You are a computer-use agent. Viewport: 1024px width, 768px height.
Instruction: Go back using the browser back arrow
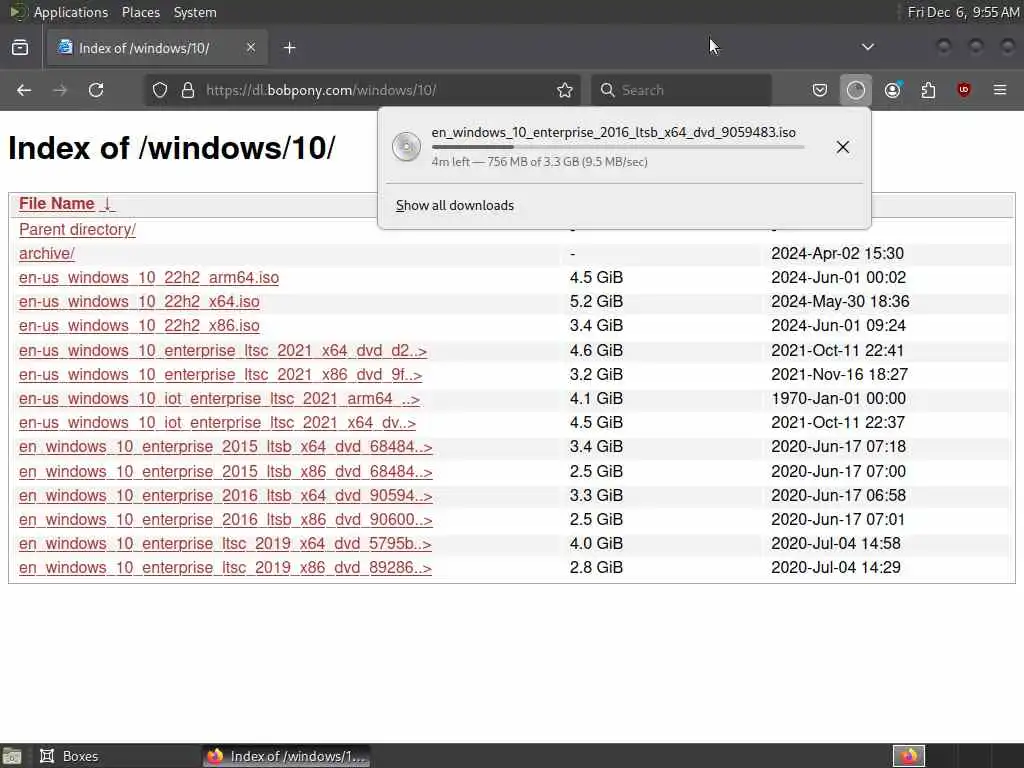pyautogui.click(x=24, y=90)
